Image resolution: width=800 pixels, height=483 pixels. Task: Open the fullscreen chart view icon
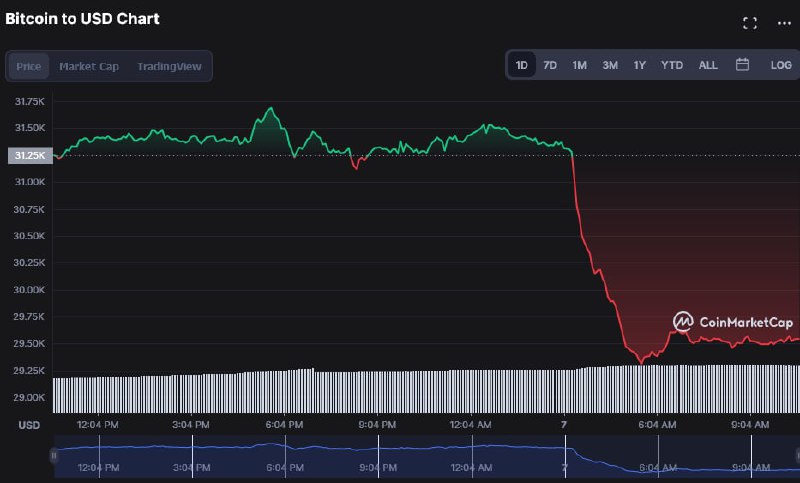tap(749, 23)
